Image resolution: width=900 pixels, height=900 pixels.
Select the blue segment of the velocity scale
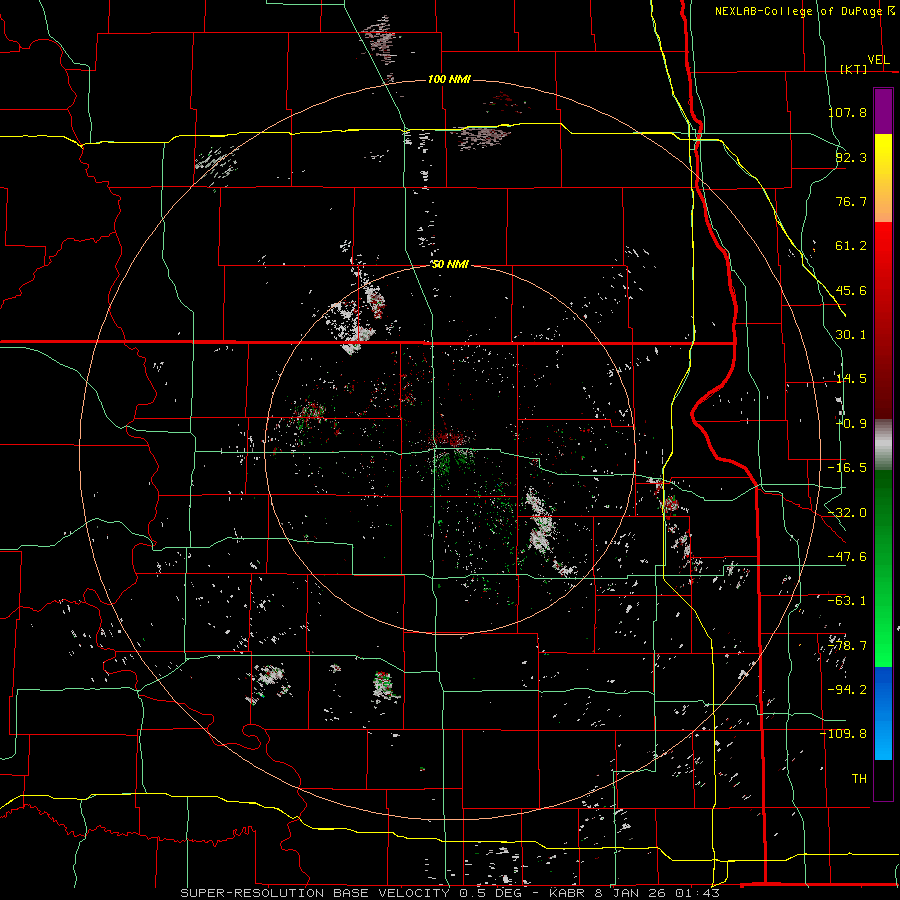pos(883,713)
